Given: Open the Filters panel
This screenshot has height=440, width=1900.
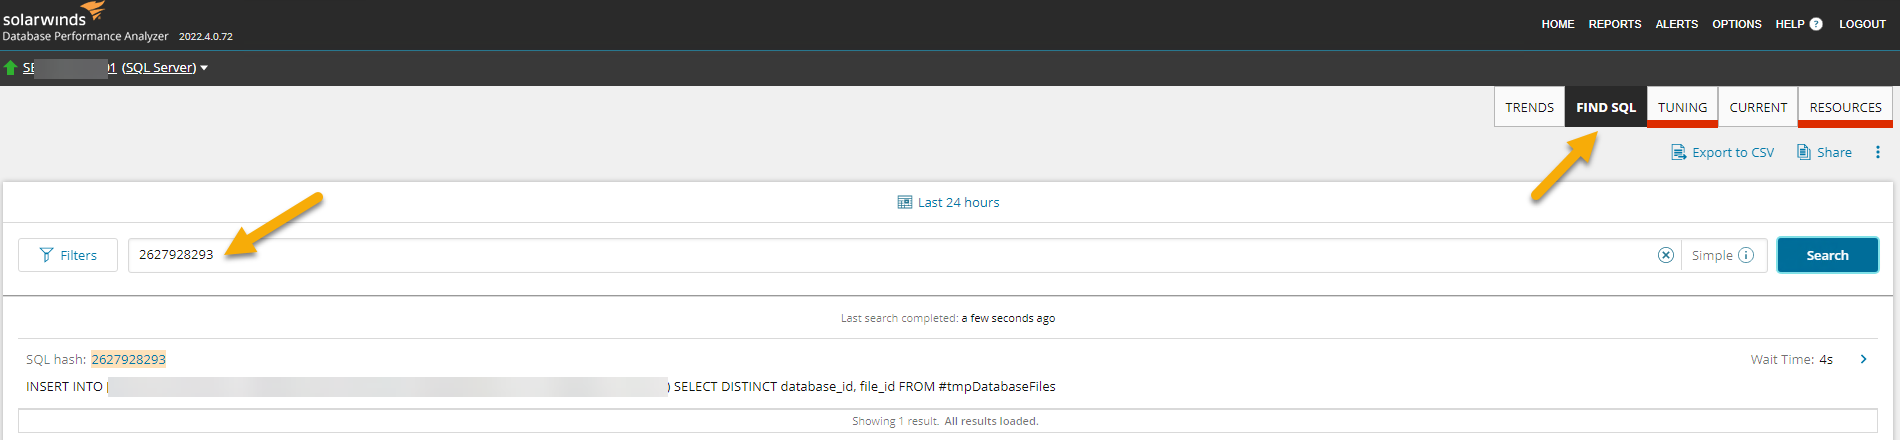Looking at the screenshot, I should (x=68, y=255).
